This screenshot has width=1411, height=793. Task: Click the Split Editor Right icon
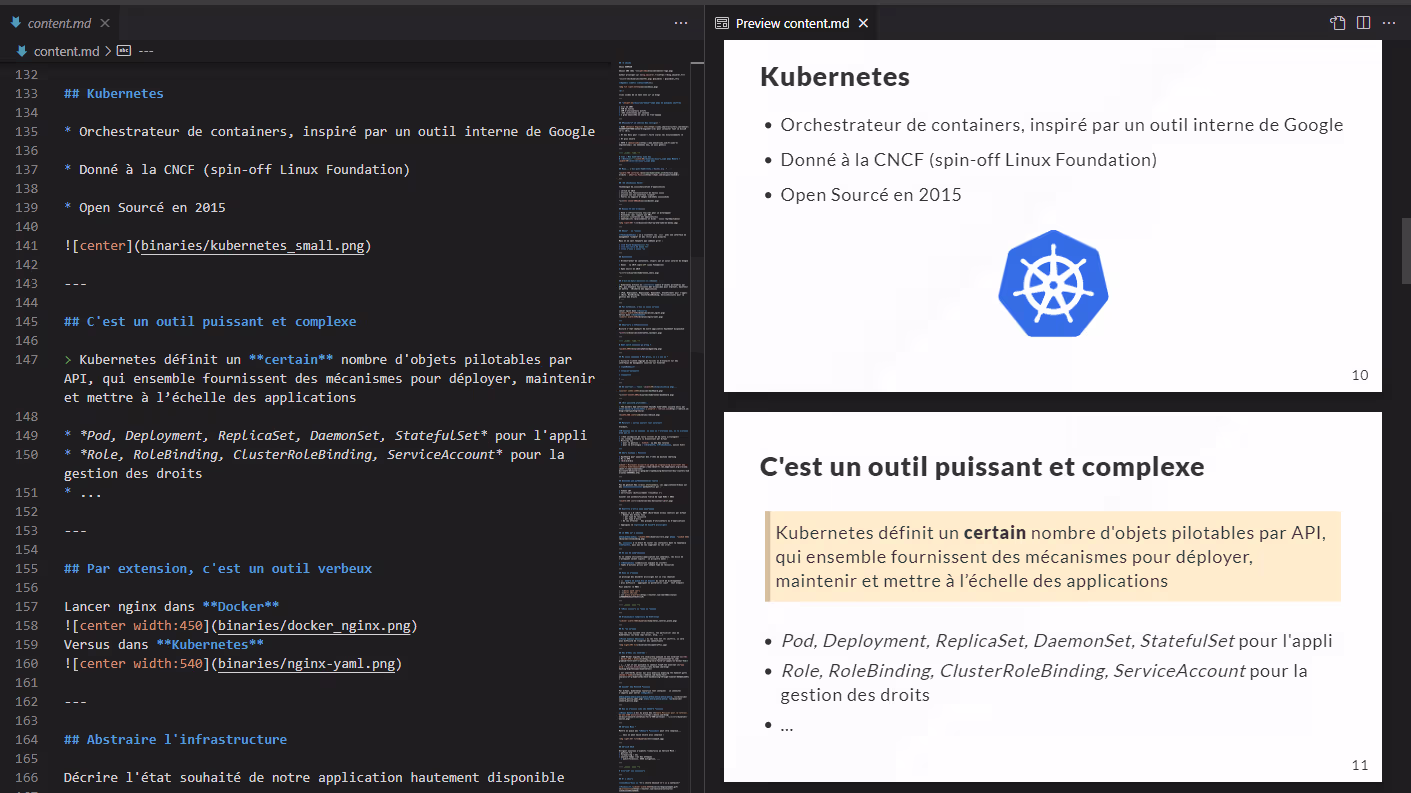pos(1363,23)
